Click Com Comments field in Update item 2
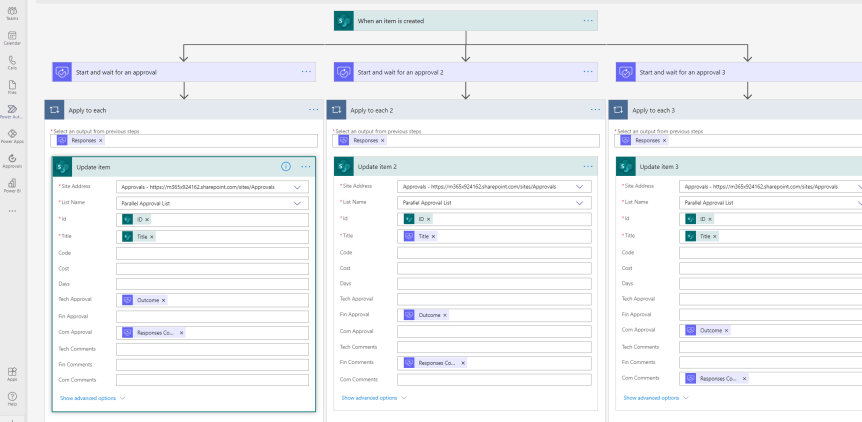 (494, 380)
